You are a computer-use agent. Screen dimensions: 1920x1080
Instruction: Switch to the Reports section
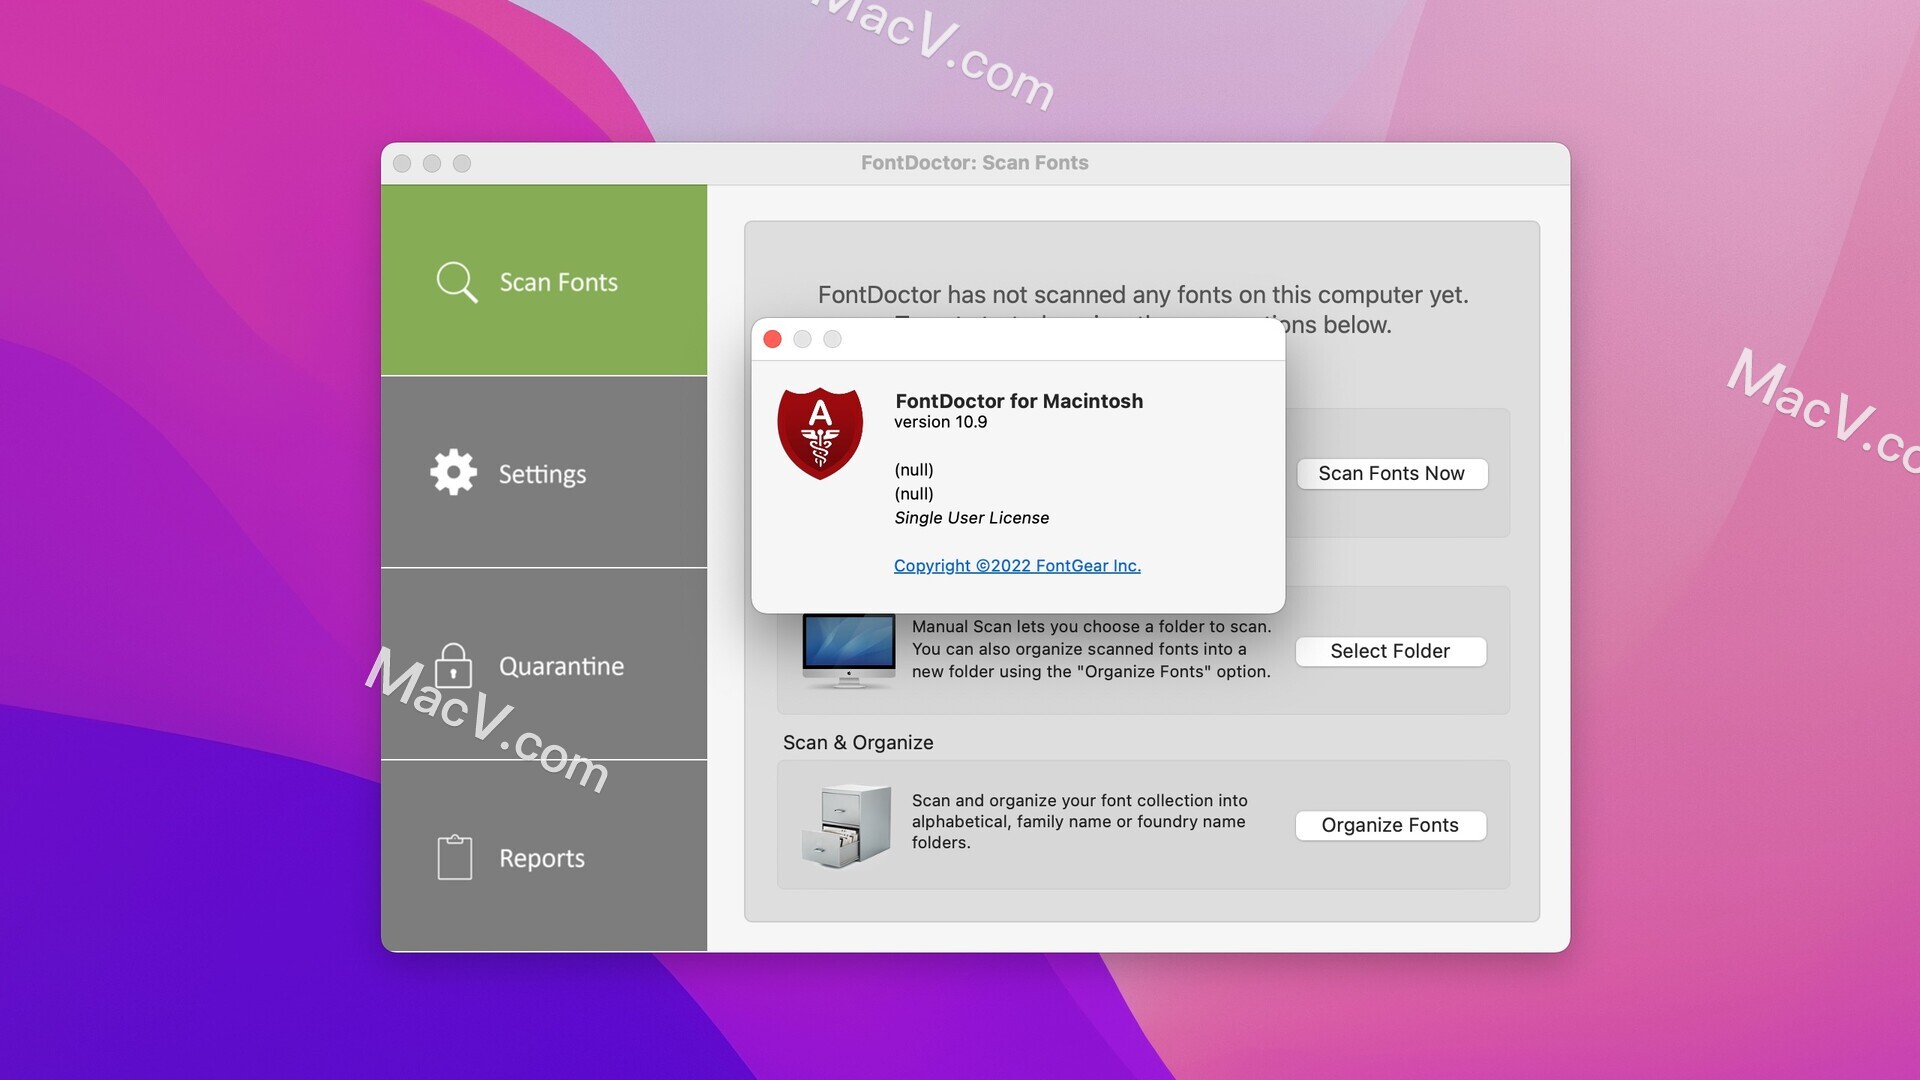(x=544, y=856)
